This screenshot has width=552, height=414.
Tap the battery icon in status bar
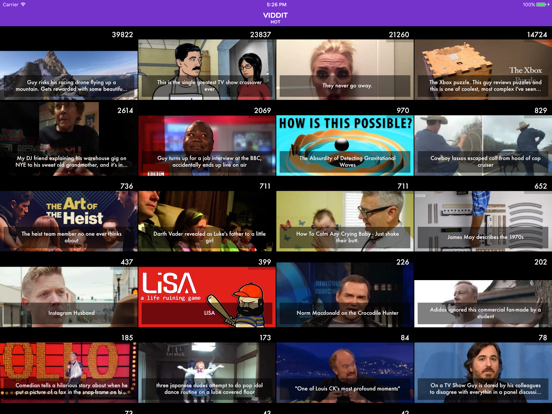(542, 5)
